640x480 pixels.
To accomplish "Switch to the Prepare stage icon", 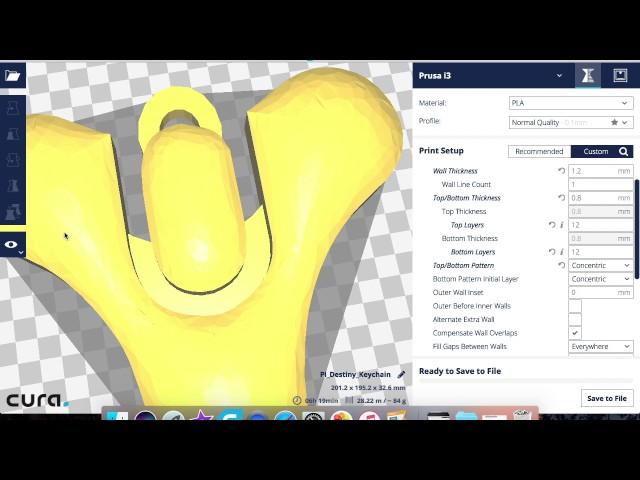I will pos(588,76).
